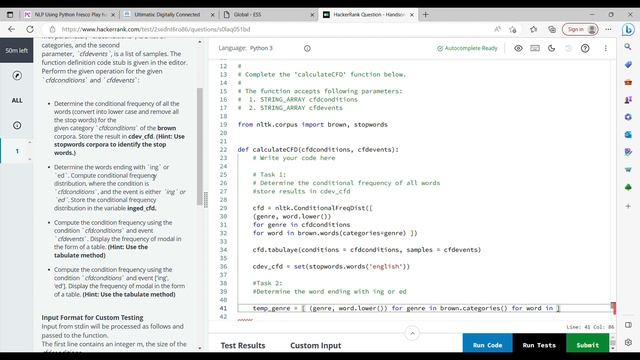Viewport: 640px width, 360px height.
Task: Open the Shopping tag icon in Edge sidebar
Action: coord(628,65)
